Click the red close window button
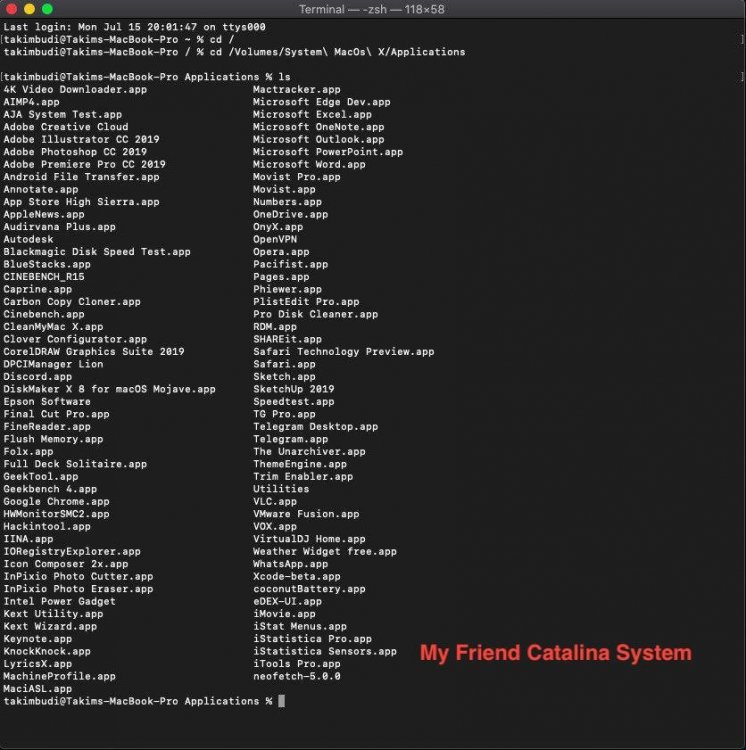Image resolution: width=746 pixels, height=750 pixels. click(11, 9)
